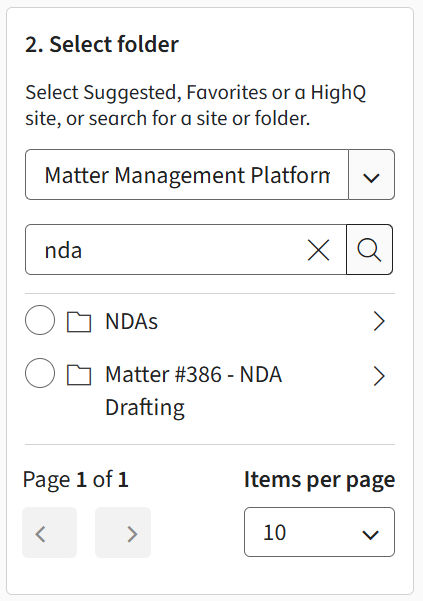
Task: Click the chevron in the Items per page box
Action: [x=371, y=534]
